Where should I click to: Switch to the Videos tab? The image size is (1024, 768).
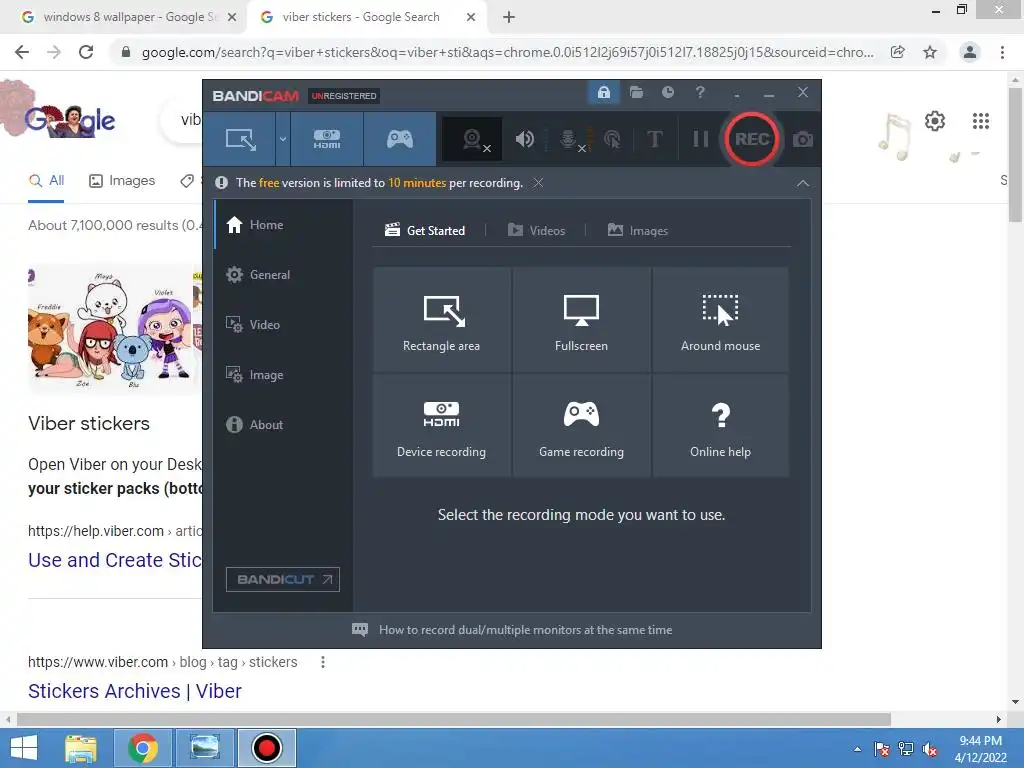pyautogui.click(x=536, y=231)
